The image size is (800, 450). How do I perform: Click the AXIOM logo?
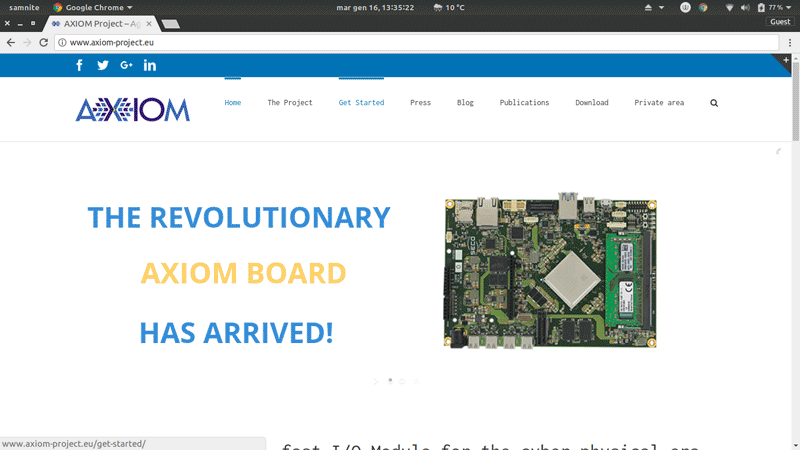click(133, 110)
